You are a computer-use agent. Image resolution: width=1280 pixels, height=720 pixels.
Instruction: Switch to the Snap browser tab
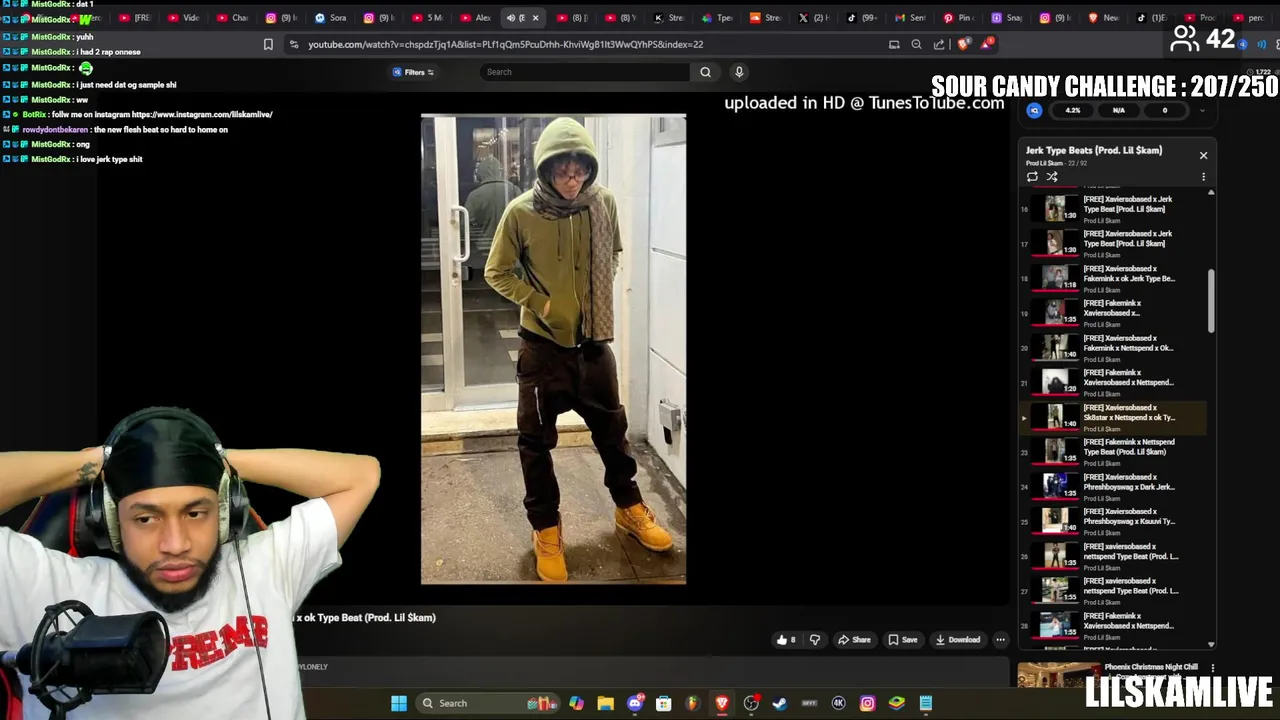click(x=1007, y=18)
